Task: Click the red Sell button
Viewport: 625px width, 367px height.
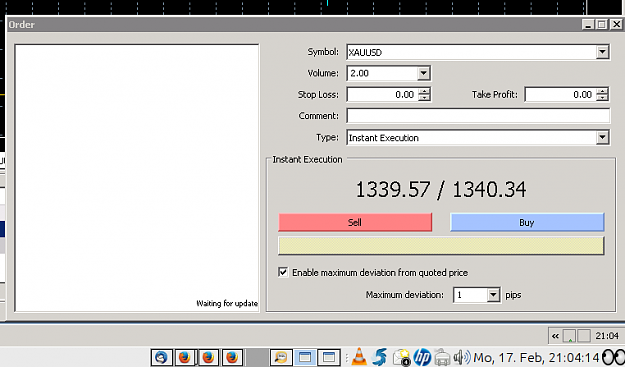Action: click(355, 222)
